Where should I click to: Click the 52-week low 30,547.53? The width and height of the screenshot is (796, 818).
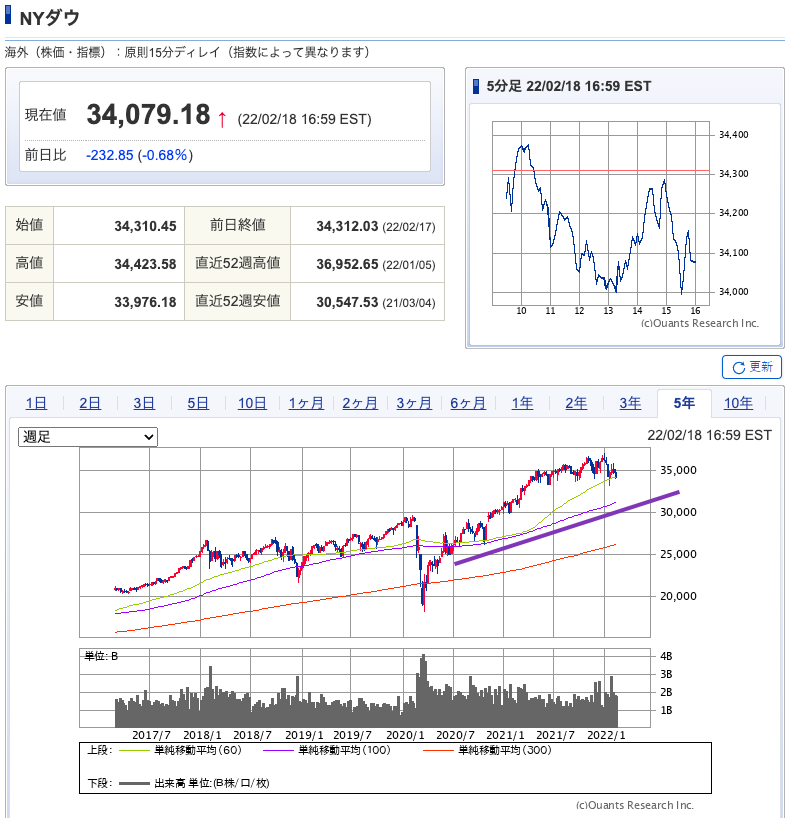coord(347,303)
